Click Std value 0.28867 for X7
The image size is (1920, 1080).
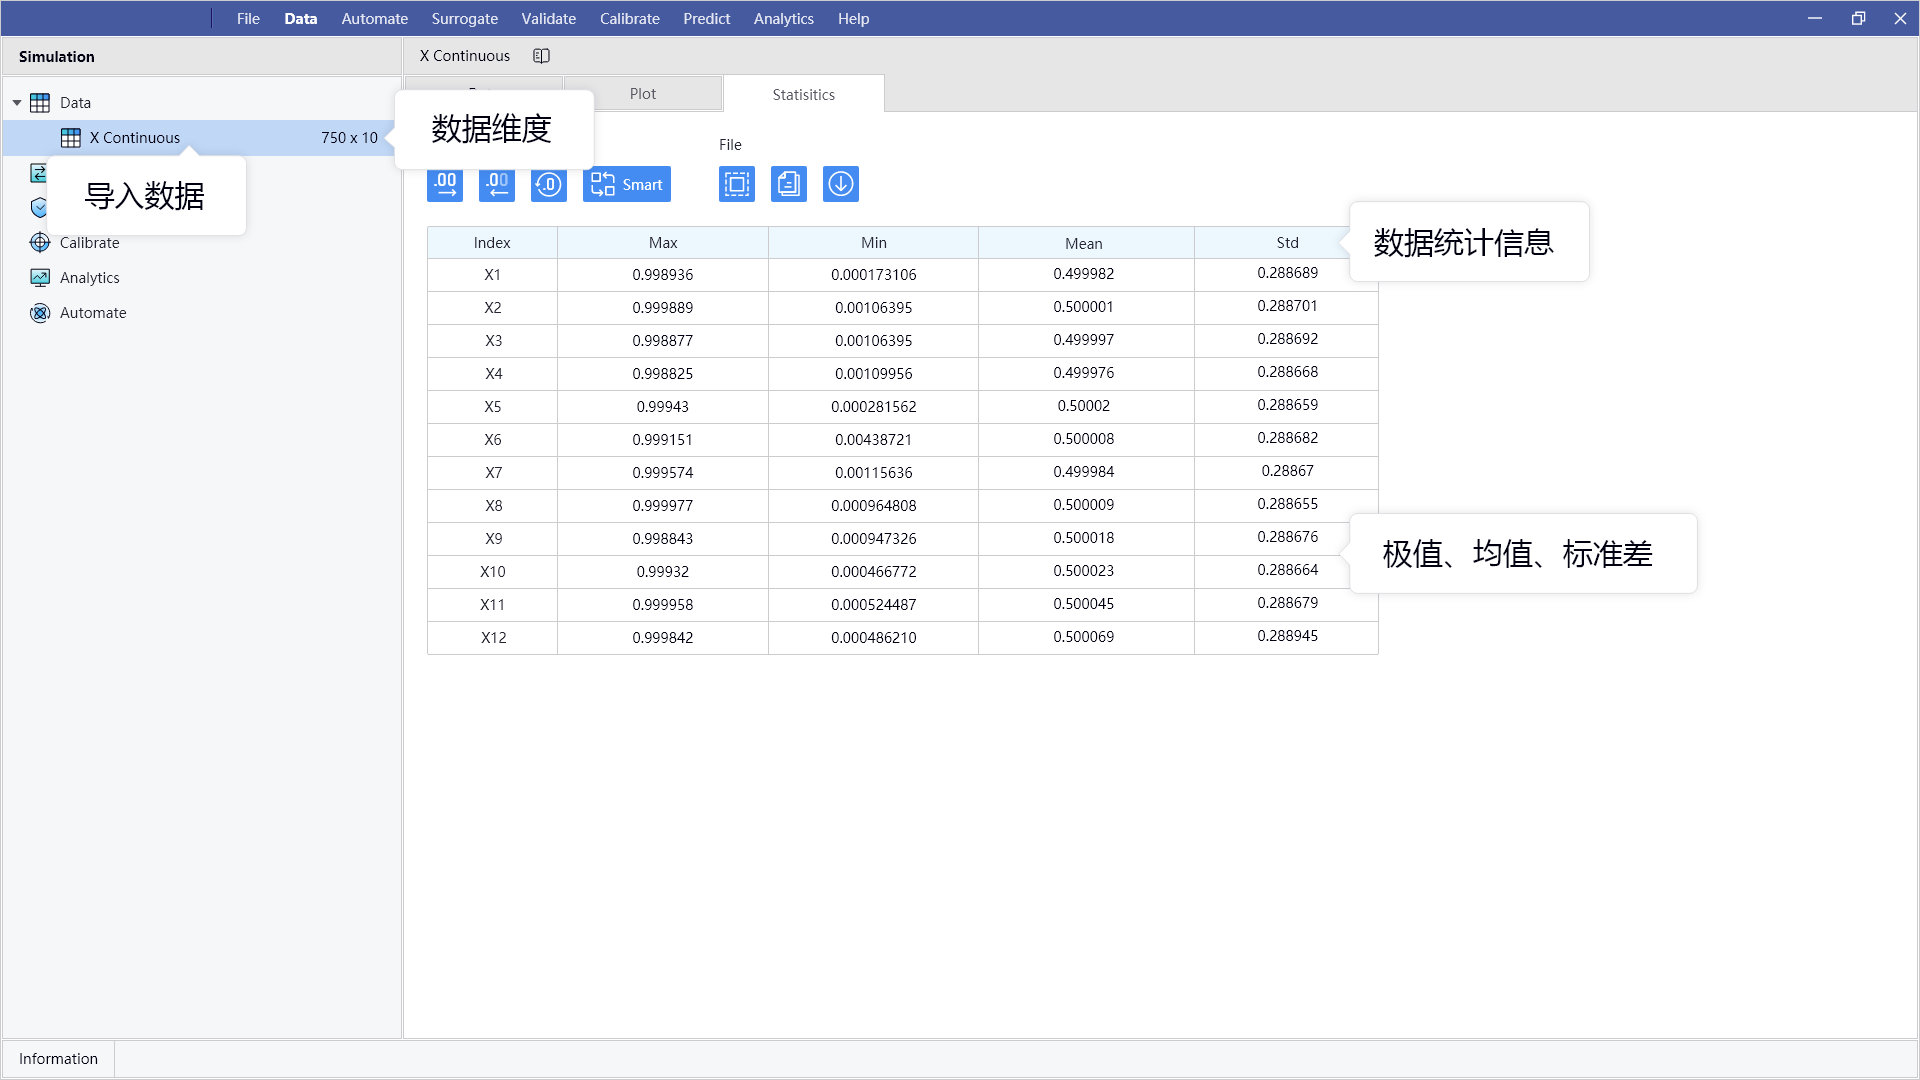1287,471
